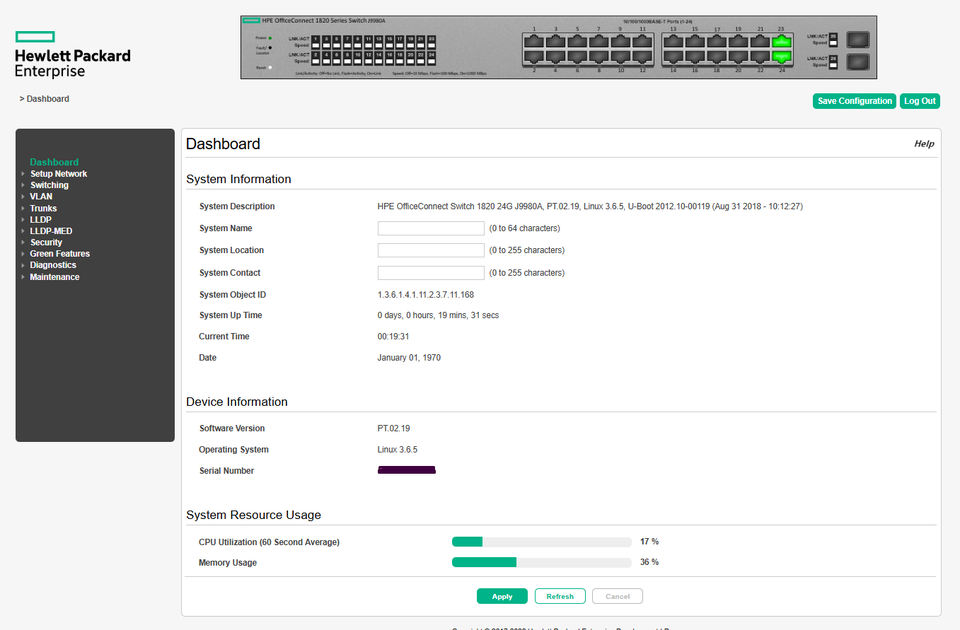Click the Save Configuration button
This screenshot has height=630, width=960.
pyautogui.click(x=854, y=101)
